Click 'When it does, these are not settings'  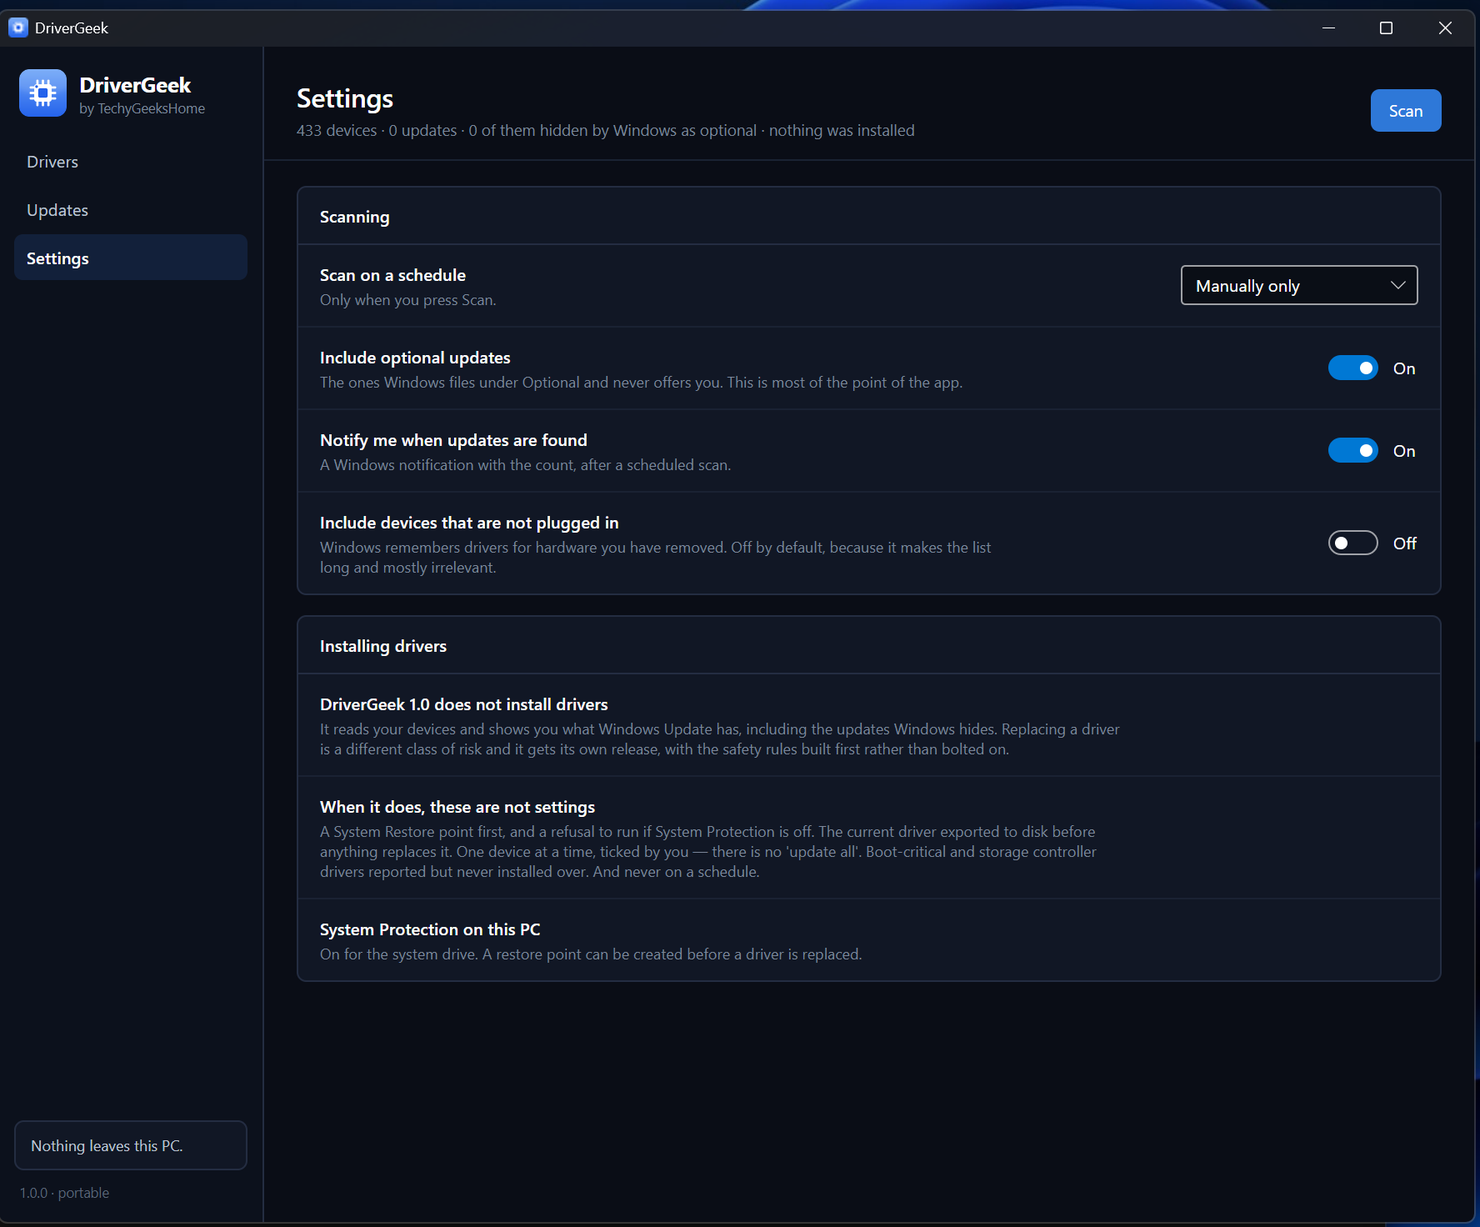(x=457, y=807)
